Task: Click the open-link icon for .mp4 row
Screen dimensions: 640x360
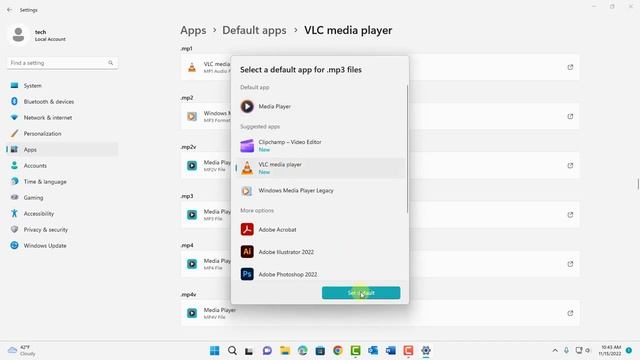Action: point(570,264)
